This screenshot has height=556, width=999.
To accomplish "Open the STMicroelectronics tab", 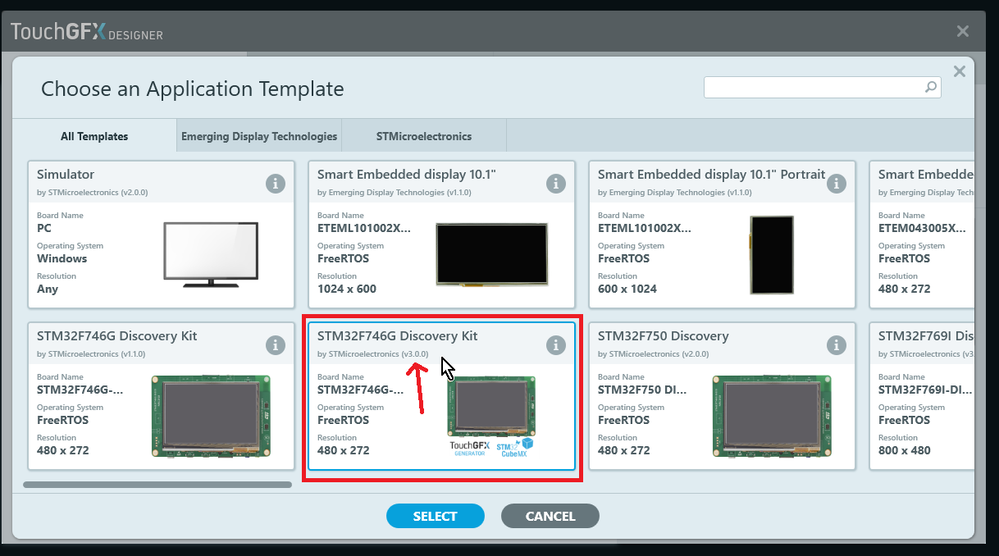I will 424,136.
